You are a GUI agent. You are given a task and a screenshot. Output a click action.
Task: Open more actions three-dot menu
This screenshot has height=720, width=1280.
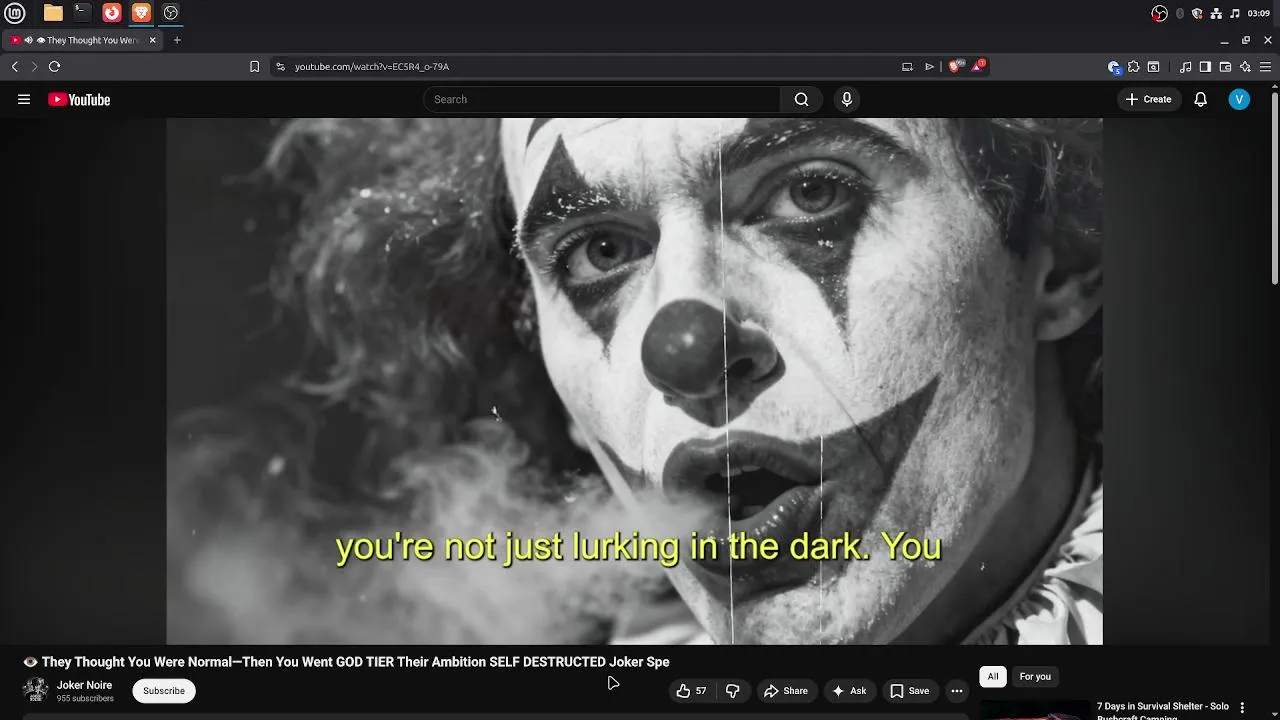click(x=957, y=691)
